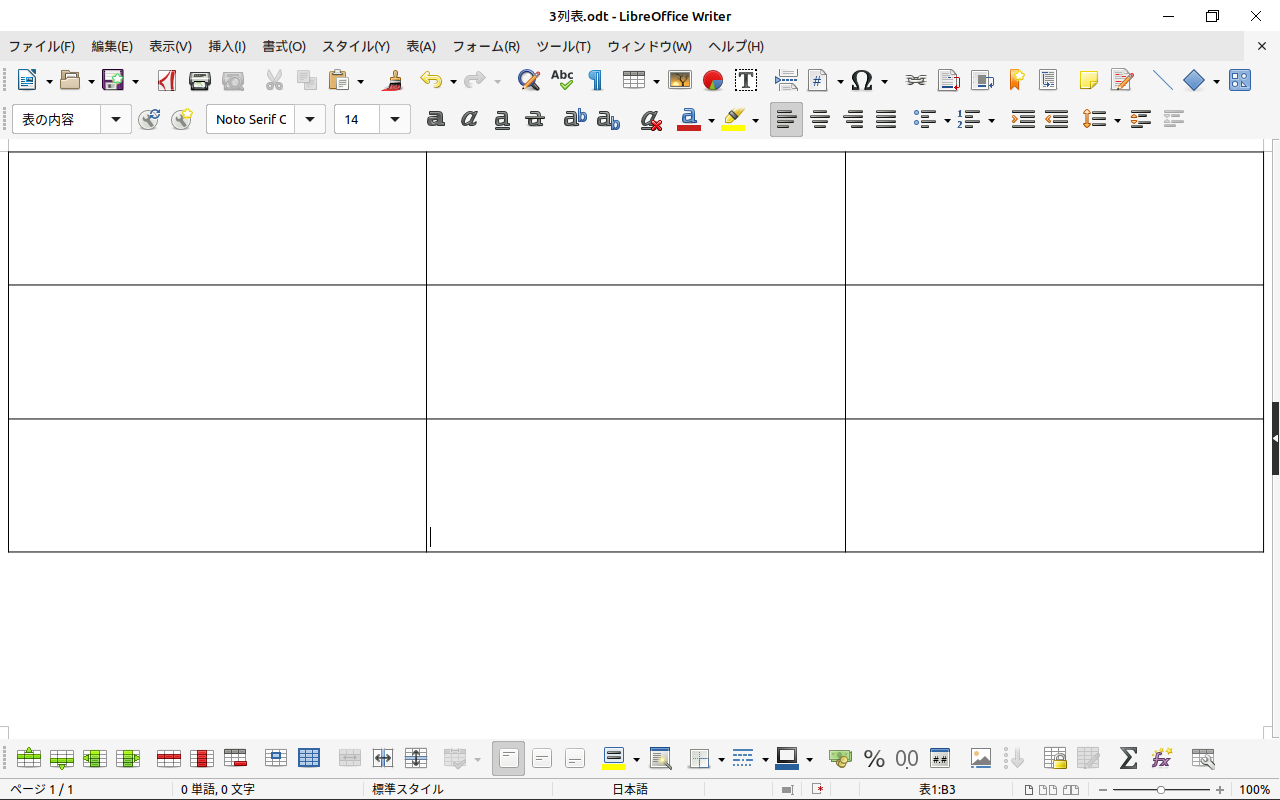Toggle bold formatting
1280x800 pixels.
(435, 120)
